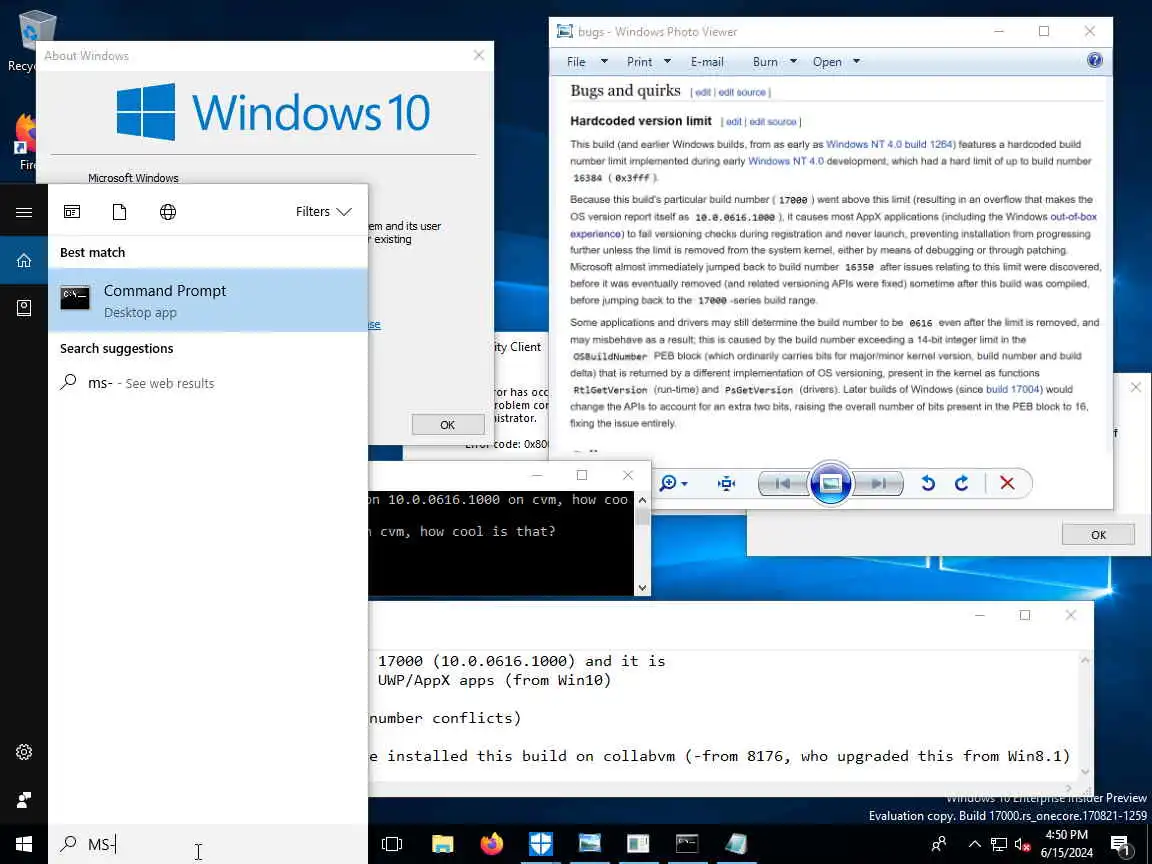Rotate image counterclockwise in Photo Viewer
This screenshot has width=1152, height=864.
[x=927, y=483]
